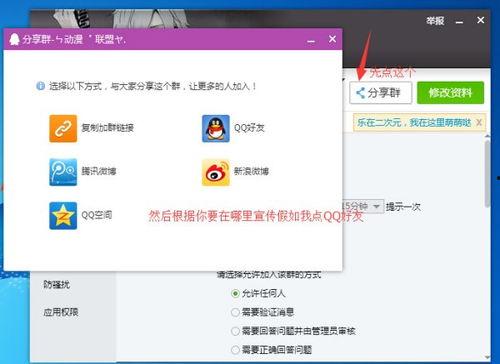The image size is (500, 364).
Task: Click the 分享群 button
Action: point(380,93)
